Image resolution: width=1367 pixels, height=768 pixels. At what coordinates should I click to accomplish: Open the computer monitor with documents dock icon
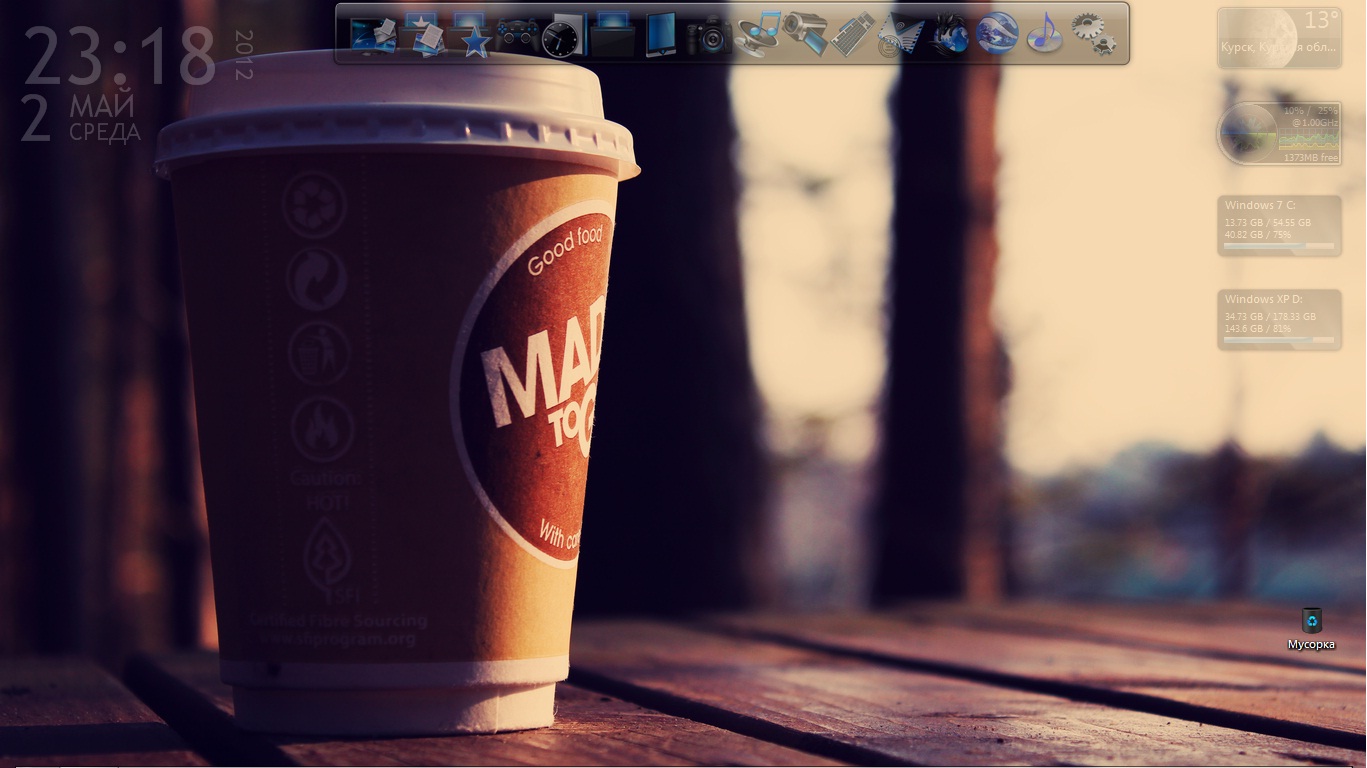(x=373, y=35)
